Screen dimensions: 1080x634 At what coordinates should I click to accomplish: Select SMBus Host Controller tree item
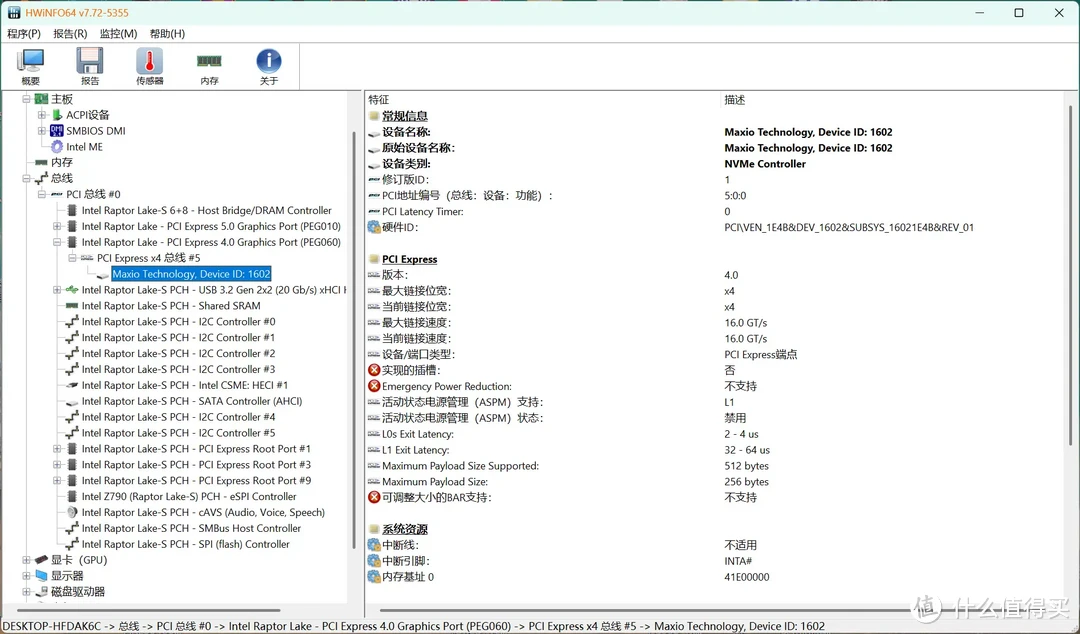click(x=191, y=528)
